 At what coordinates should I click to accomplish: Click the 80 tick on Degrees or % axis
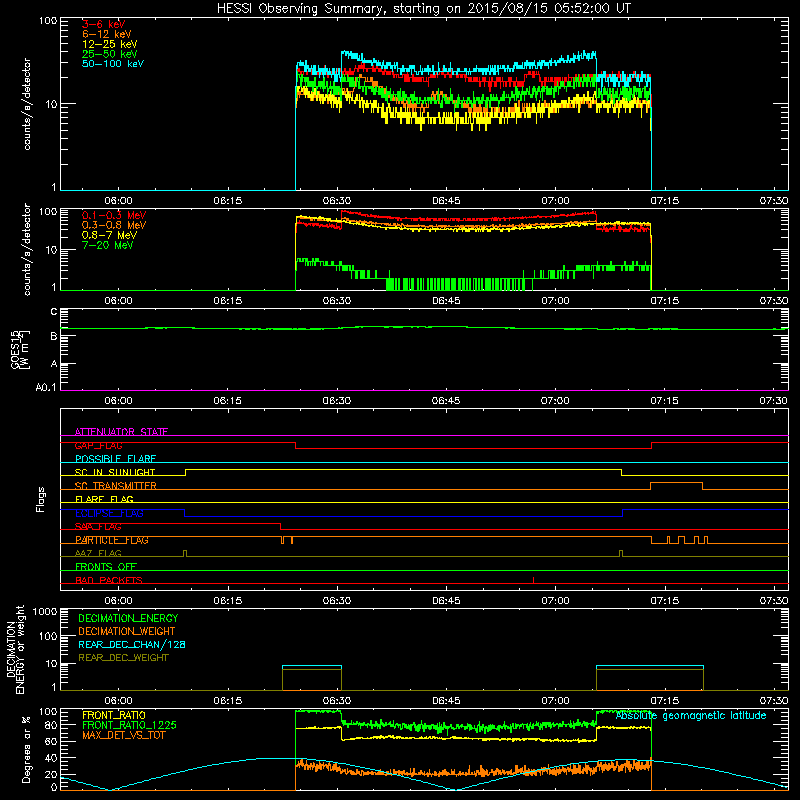coord(52,725)
